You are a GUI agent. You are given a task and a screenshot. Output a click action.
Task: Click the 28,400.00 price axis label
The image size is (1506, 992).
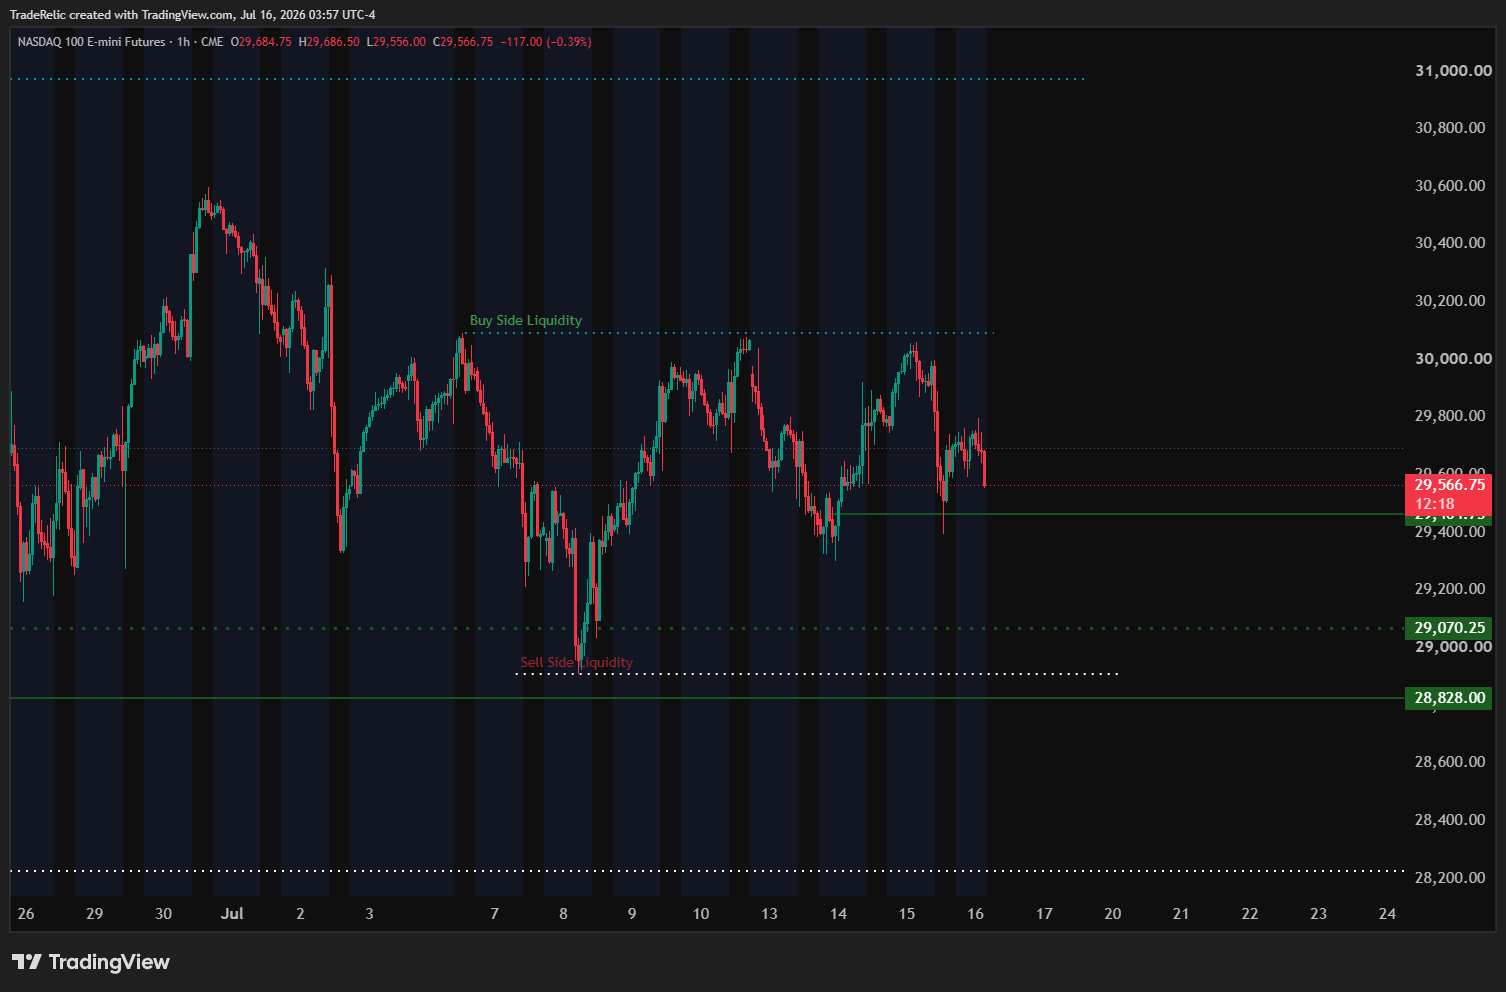[x=1450, y=820]
